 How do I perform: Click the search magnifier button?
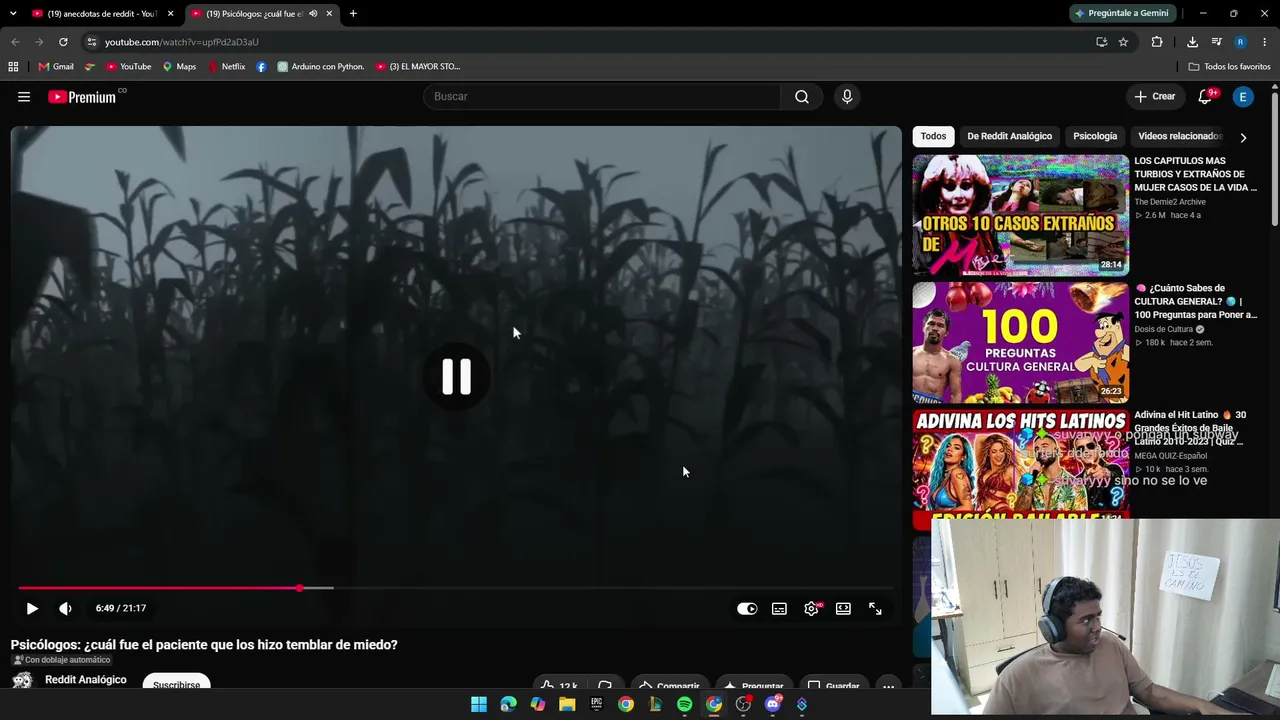pyautogui.click(x=802, y=97)
